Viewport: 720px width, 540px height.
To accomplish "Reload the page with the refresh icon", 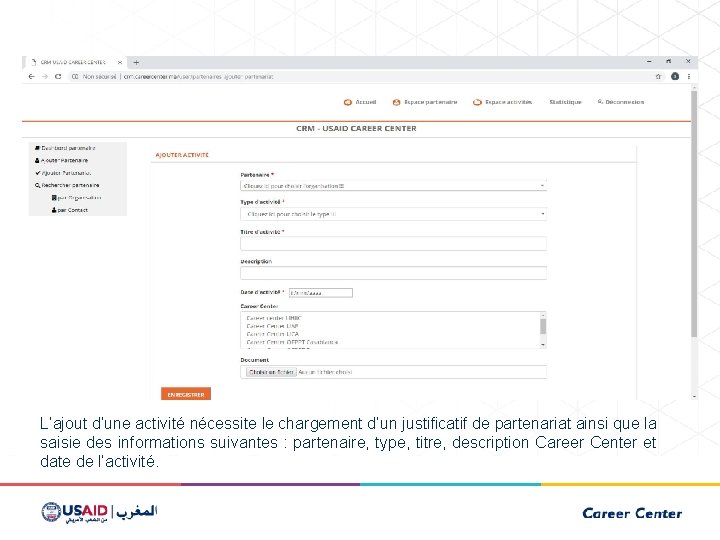I will click(58, 77).
